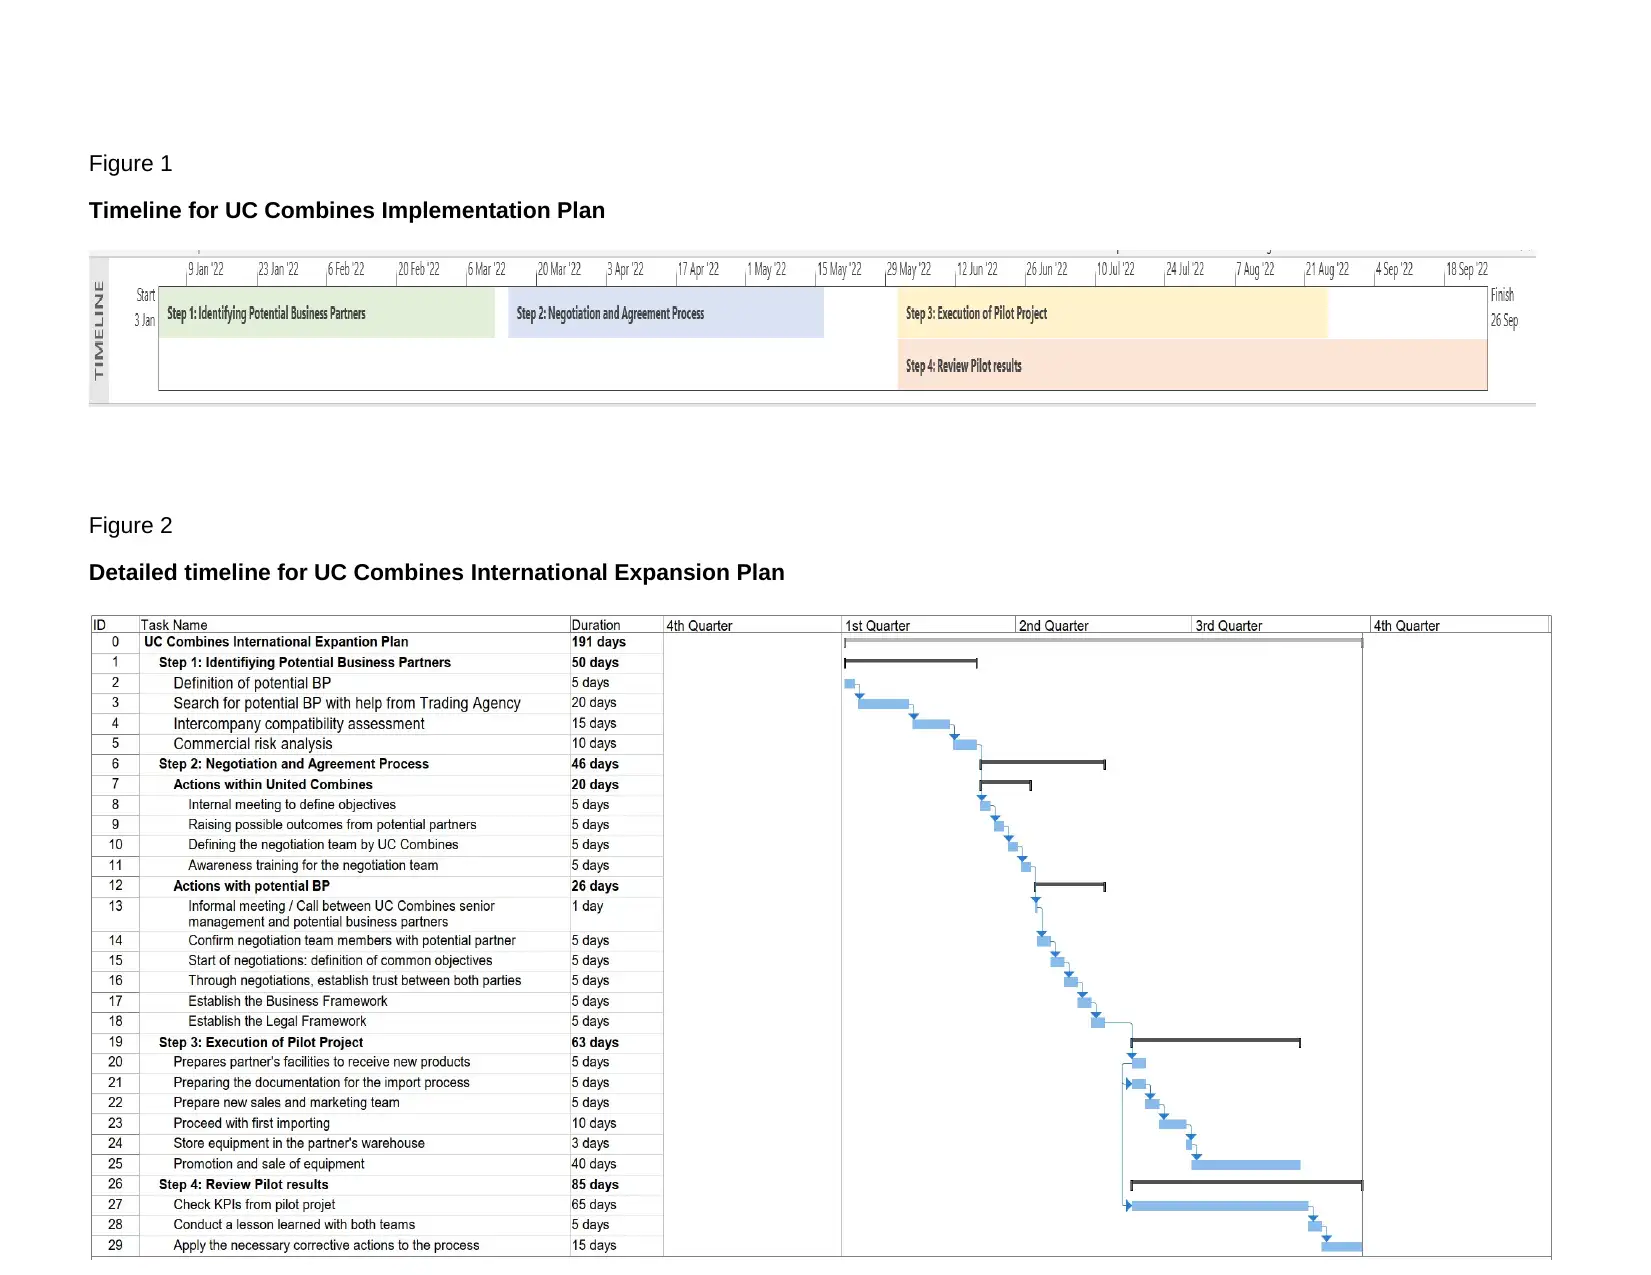1651x1275 pixels.
Task: Select row 'Check KPIs from pilot projet'
Action: (377, 1205)
